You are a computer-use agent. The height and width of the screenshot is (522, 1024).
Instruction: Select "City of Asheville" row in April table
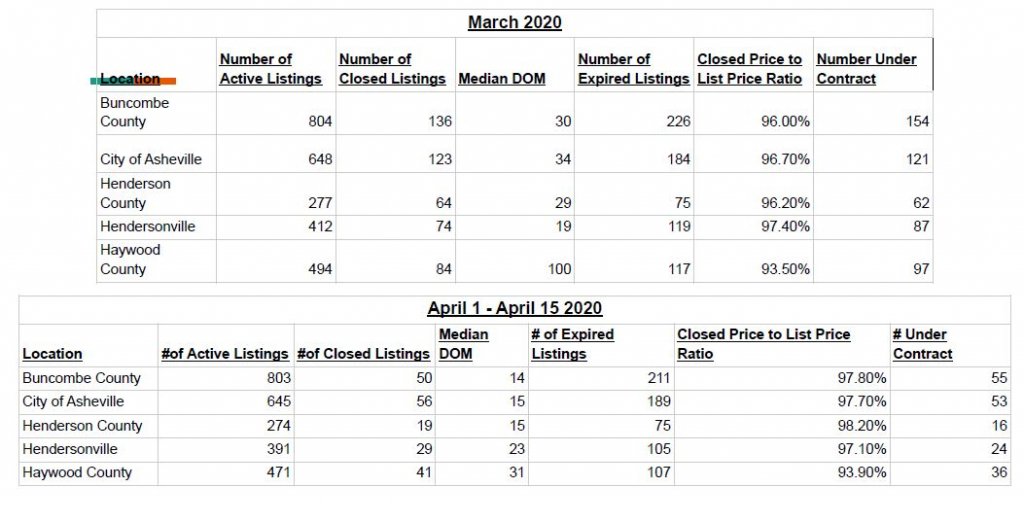[x=73, y=402]
